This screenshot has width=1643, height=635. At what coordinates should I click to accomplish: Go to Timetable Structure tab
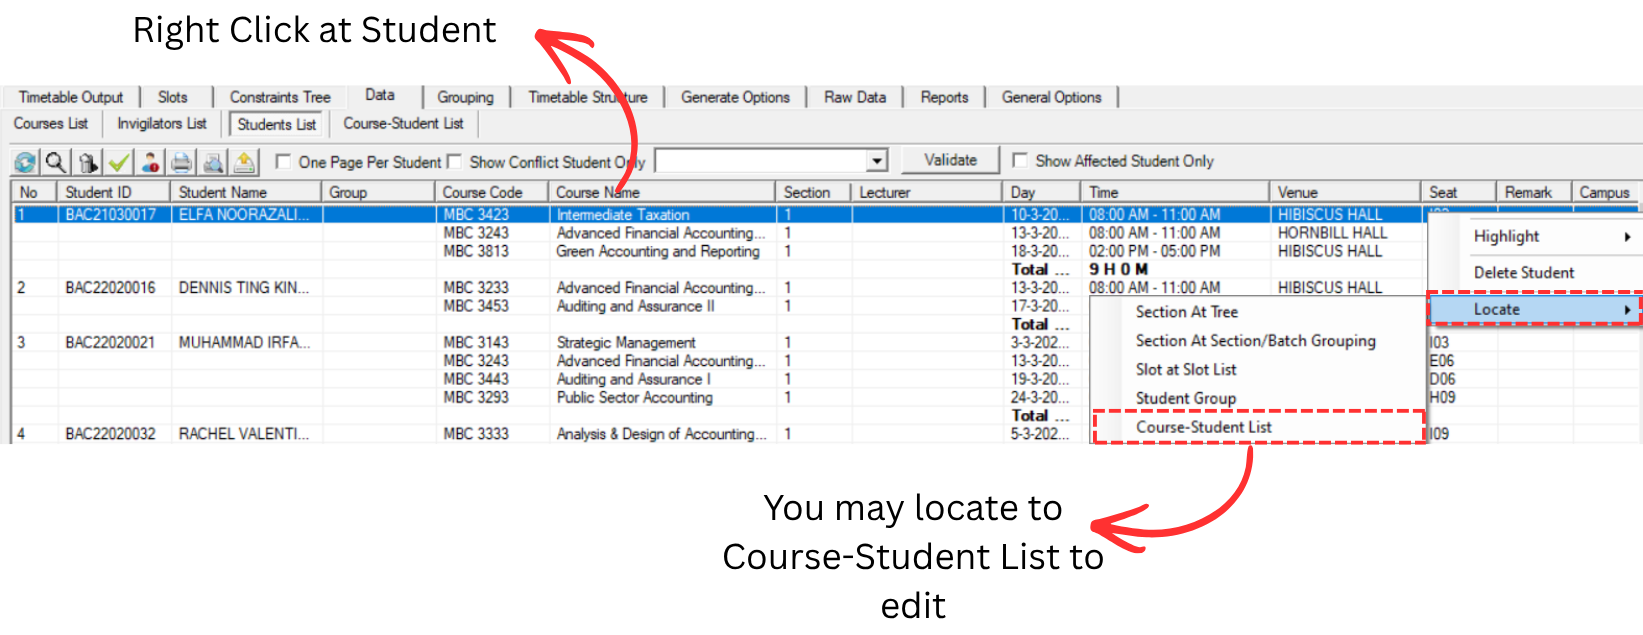[587, 97]
